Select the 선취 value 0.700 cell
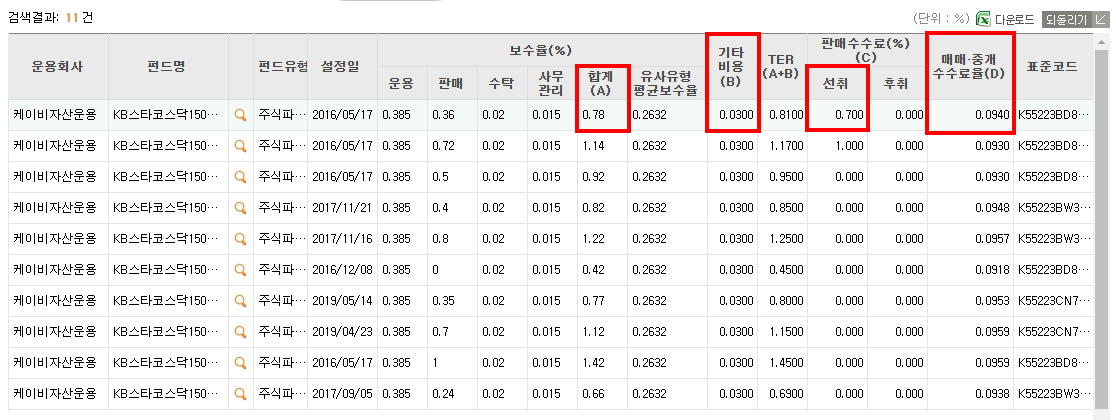Screen dimensions: 1116x420 tap(837, 115)
